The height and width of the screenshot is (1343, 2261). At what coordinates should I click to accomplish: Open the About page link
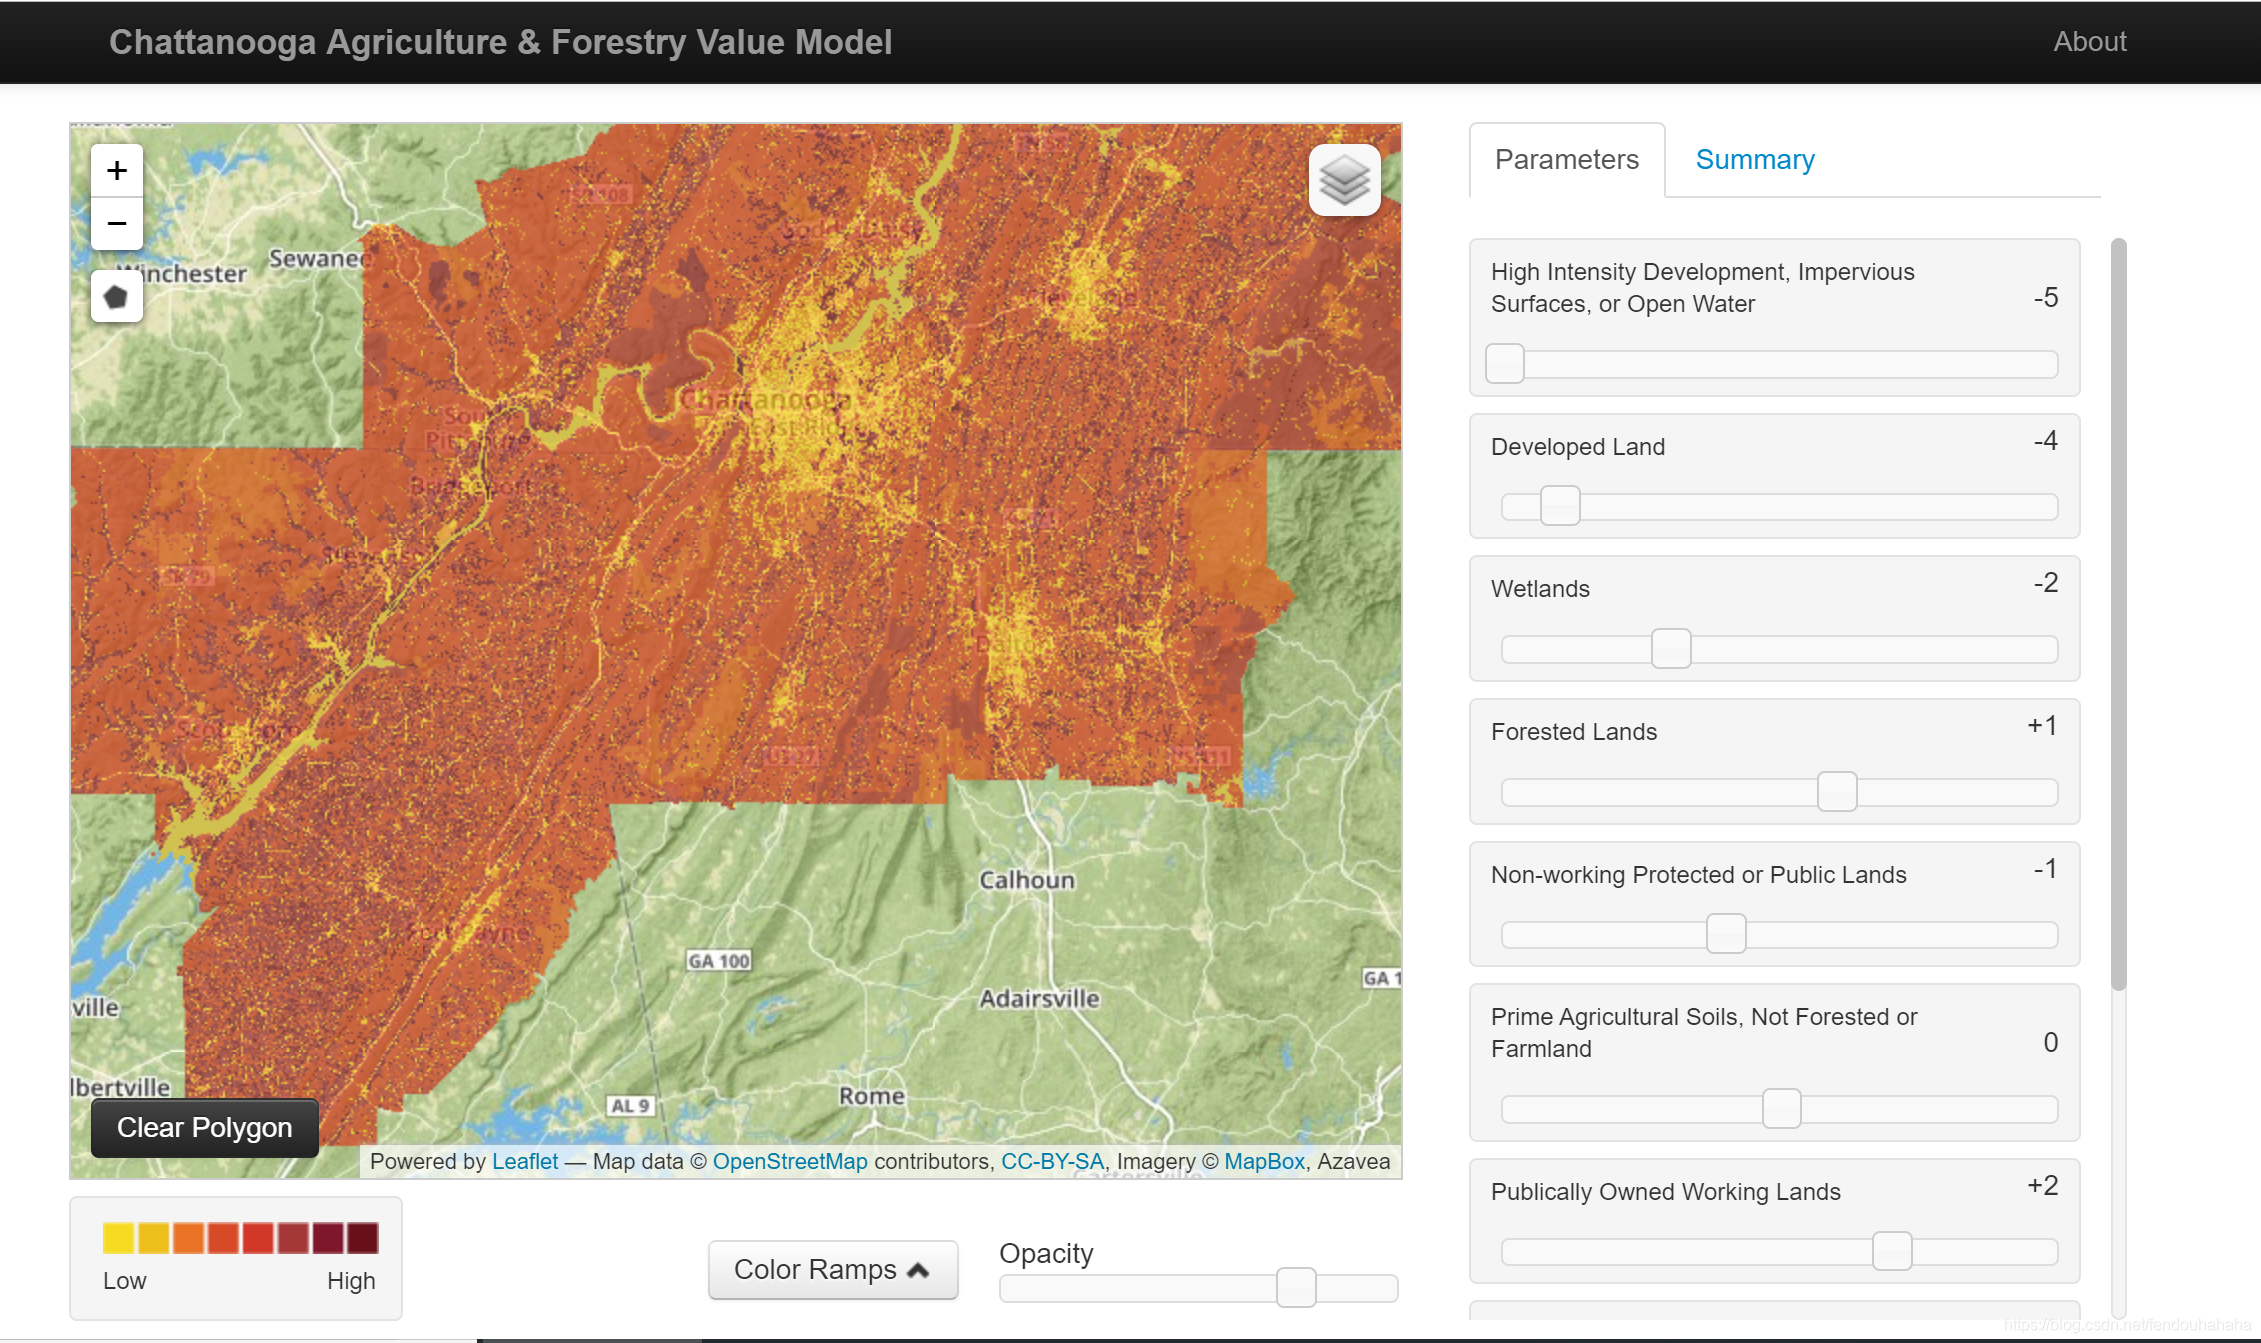click(2089, 42)
